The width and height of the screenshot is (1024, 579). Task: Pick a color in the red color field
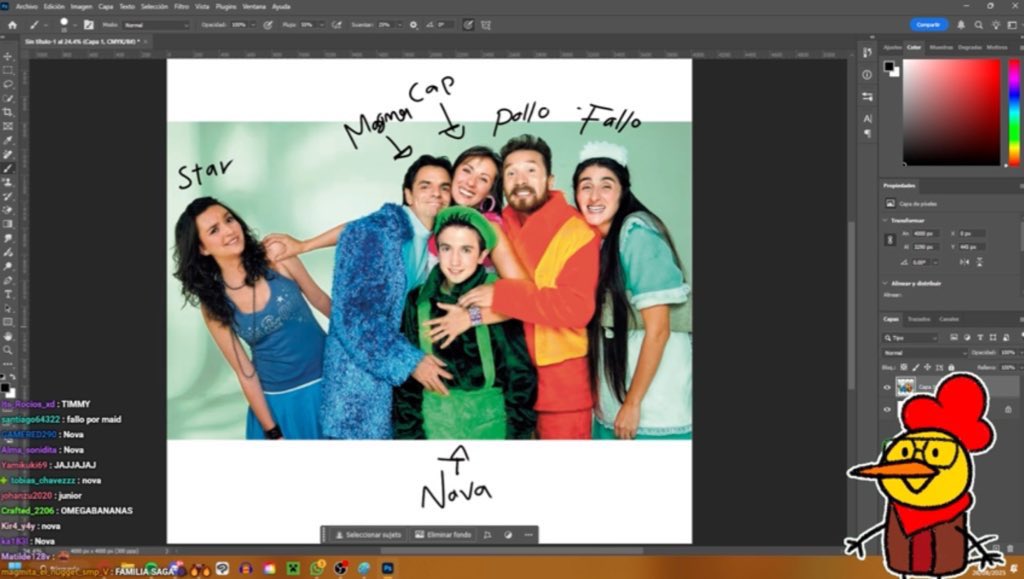tap(952, 112)
